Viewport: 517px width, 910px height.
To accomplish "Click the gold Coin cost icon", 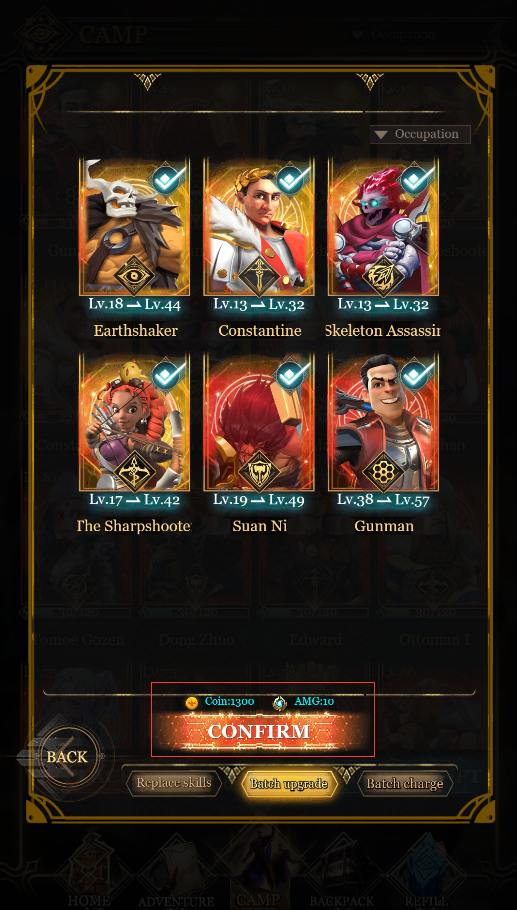I will [192, 702].
